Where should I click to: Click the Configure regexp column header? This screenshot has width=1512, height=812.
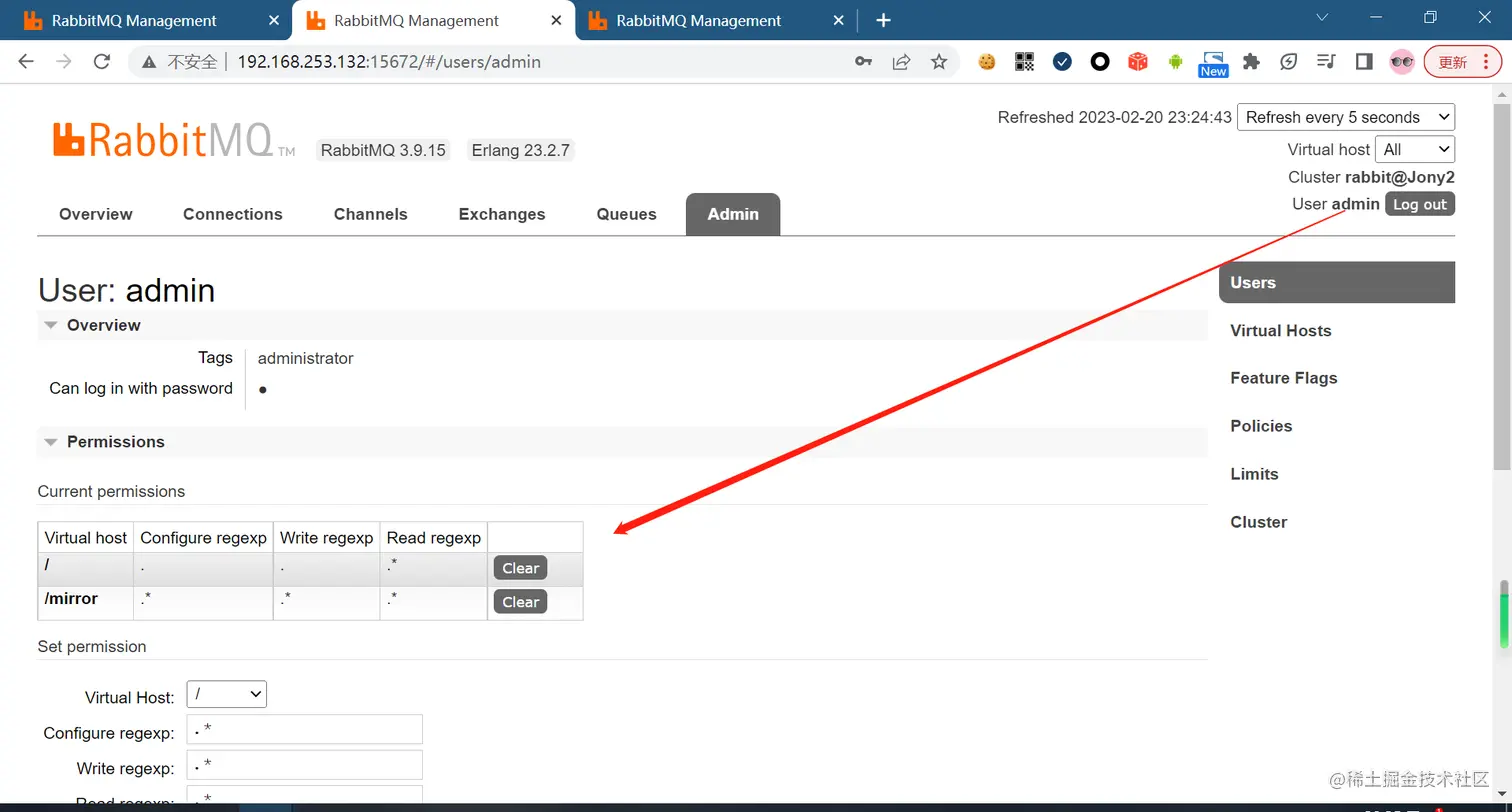coord(203,538)
